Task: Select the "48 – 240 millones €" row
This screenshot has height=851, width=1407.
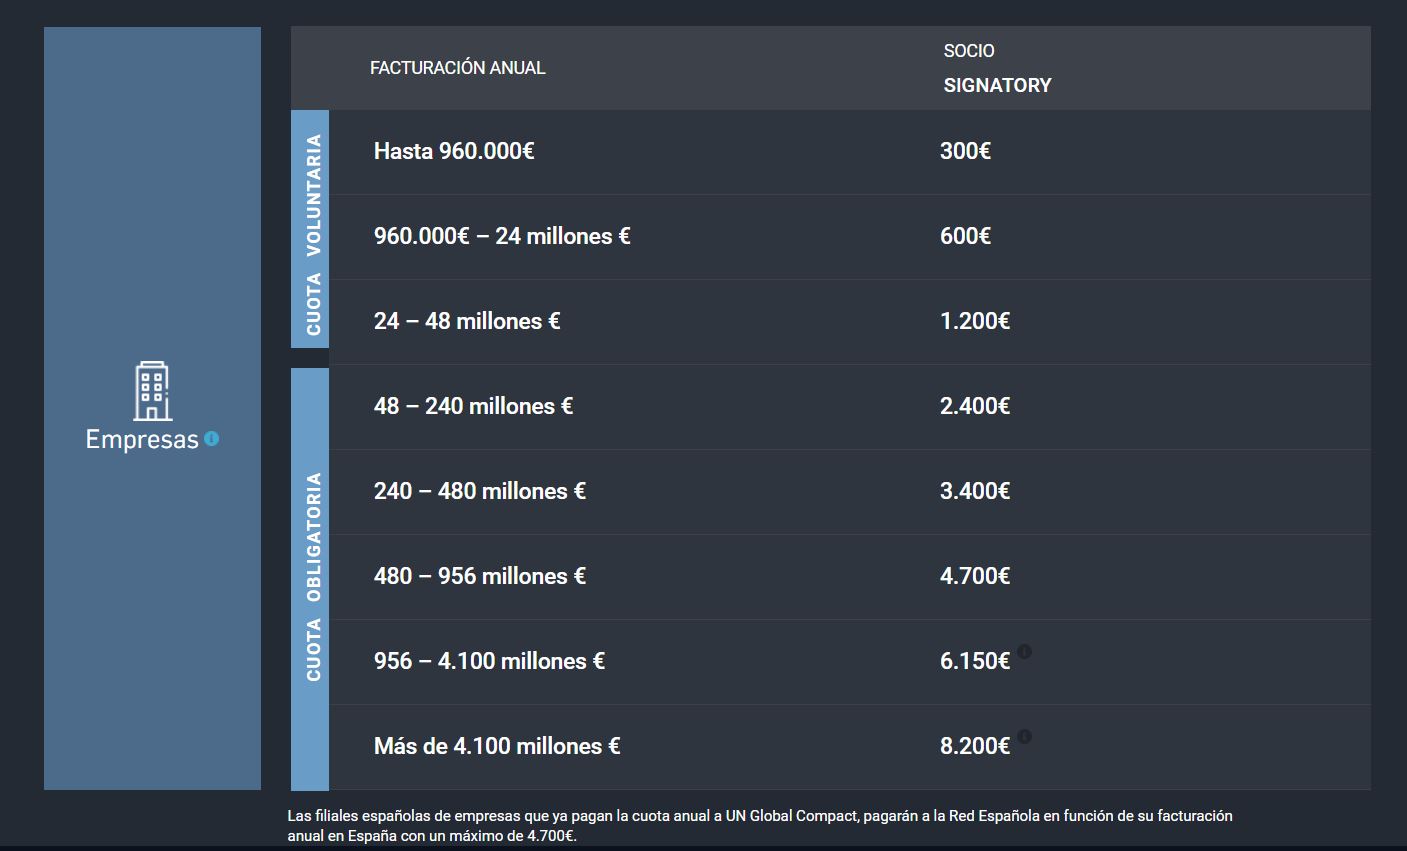Action: [x=473, y=406]
